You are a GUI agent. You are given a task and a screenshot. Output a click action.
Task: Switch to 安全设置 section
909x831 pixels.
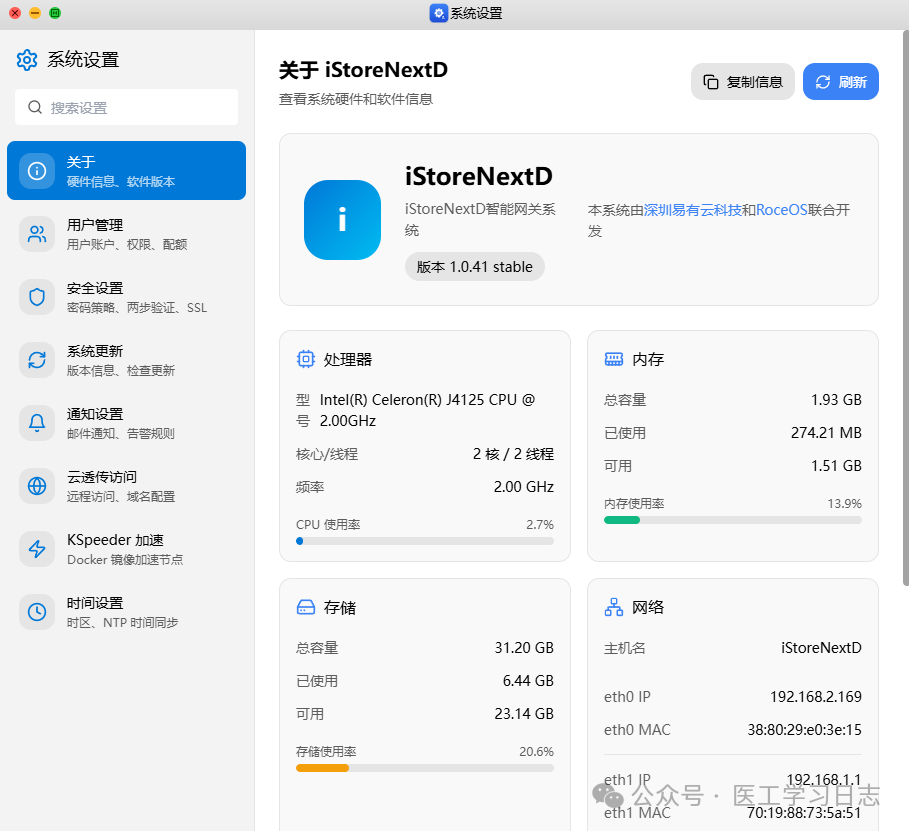126,297
